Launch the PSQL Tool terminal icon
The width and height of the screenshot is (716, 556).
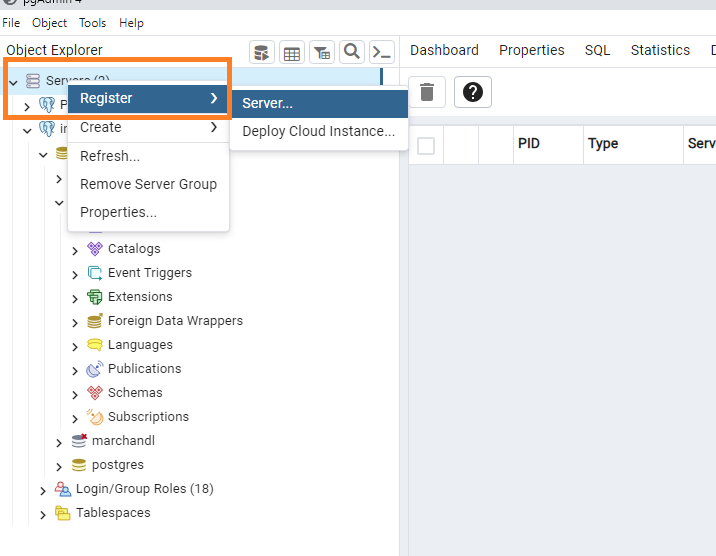pos(381,52)
